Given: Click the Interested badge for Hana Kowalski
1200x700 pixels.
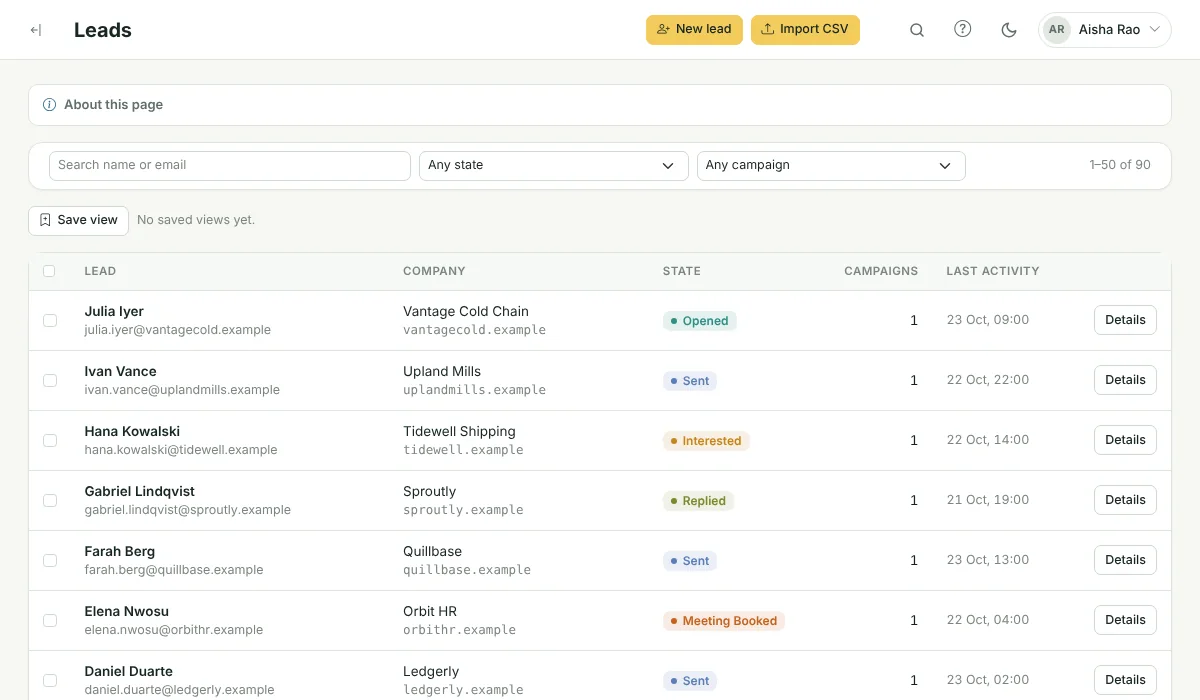Looking at the screenshot, I should tap(706, 441).
